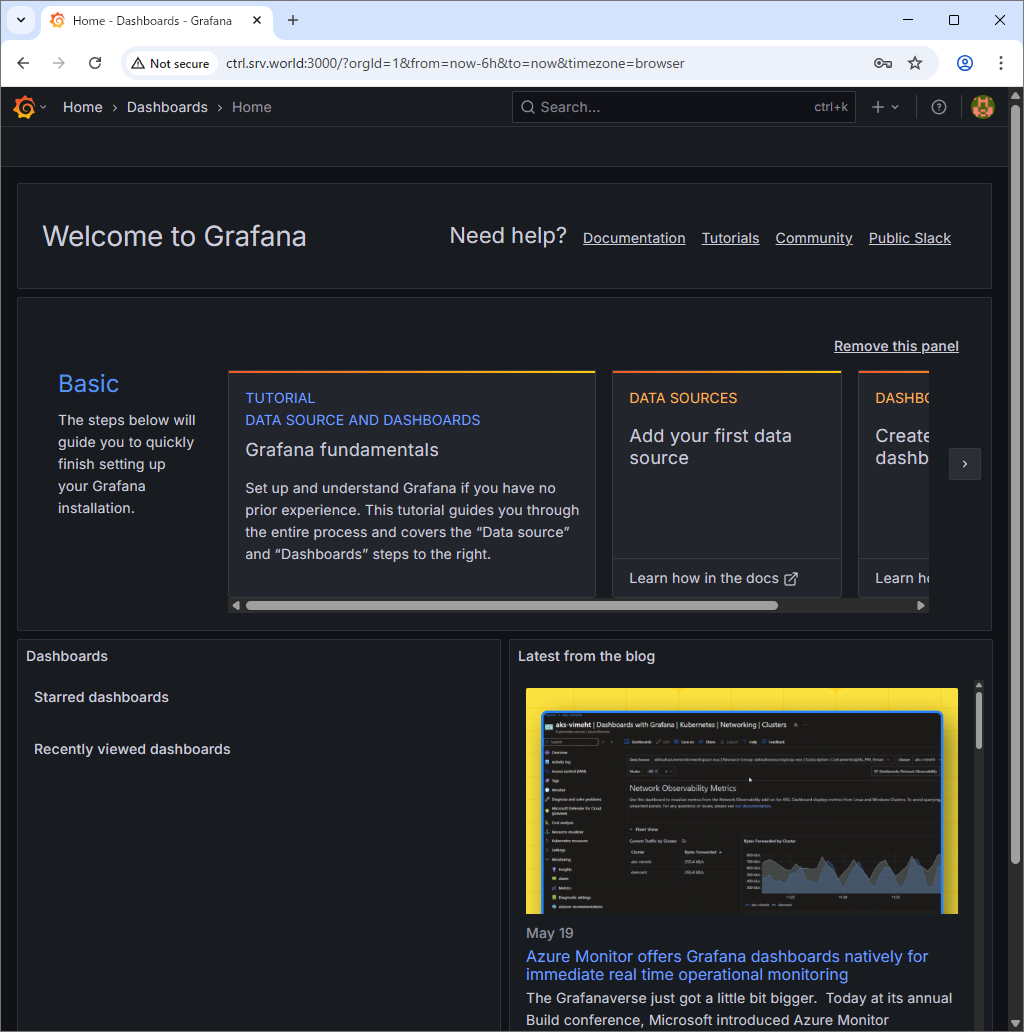This screenshot has width=1024, height=1032.
Task: Reload the page
Action: pyautogui.click(x=95, y=63)
